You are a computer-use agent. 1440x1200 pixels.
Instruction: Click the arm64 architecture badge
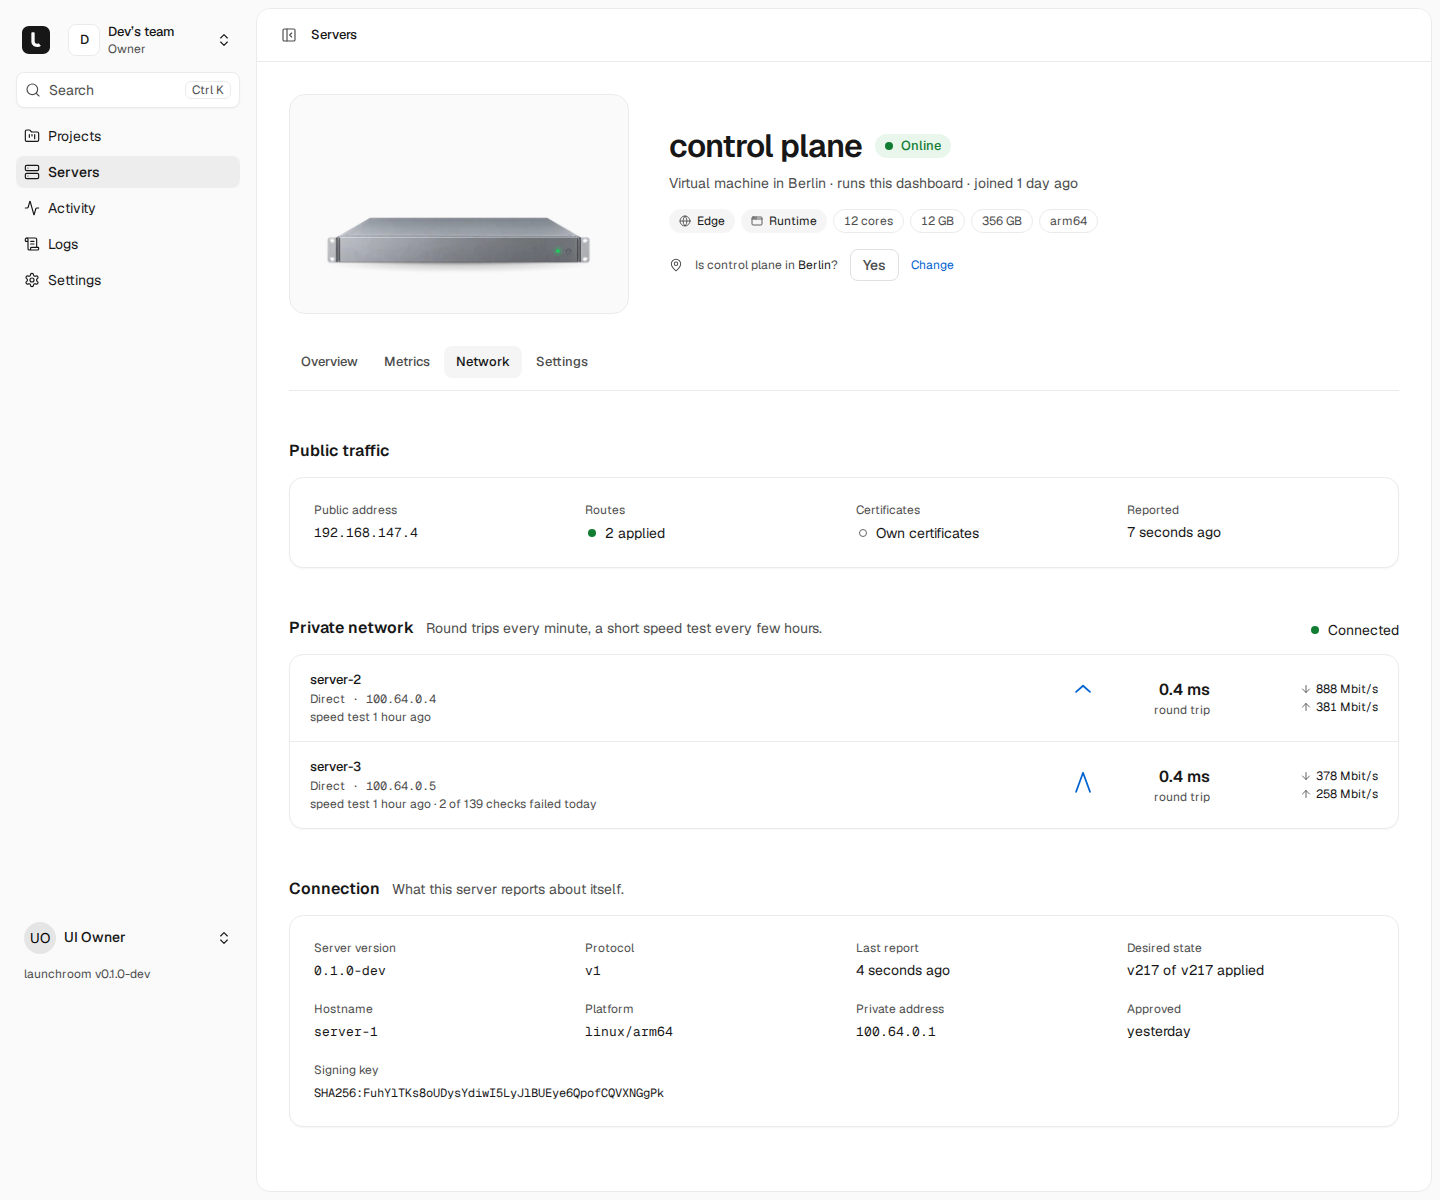pyautogui.click(x=1068, y=221)
